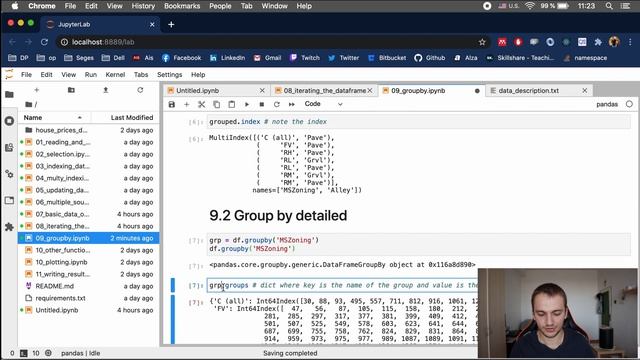This screenshot has height=360, width=640.
Task: Click the pandas kernel name indicator
Action: (x=607, y=104)
